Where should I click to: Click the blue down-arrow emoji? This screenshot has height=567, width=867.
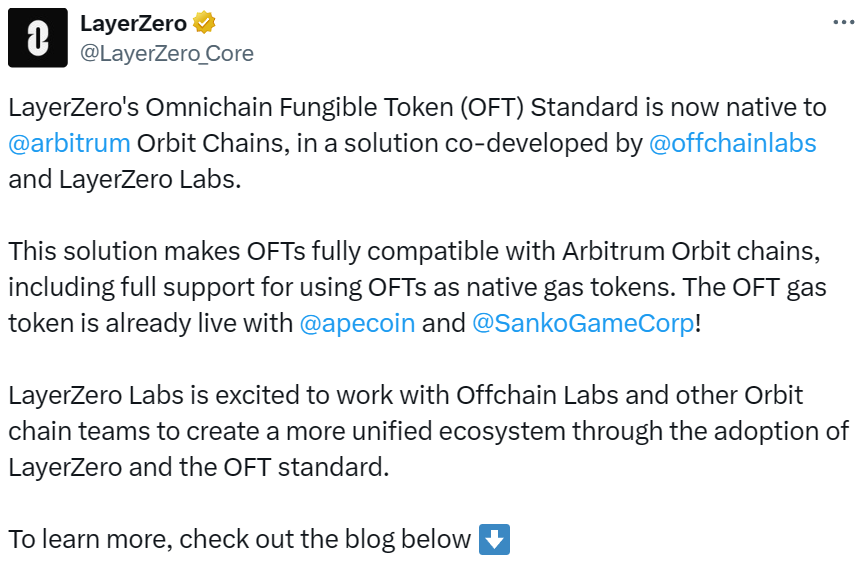[x=495, y=540]
